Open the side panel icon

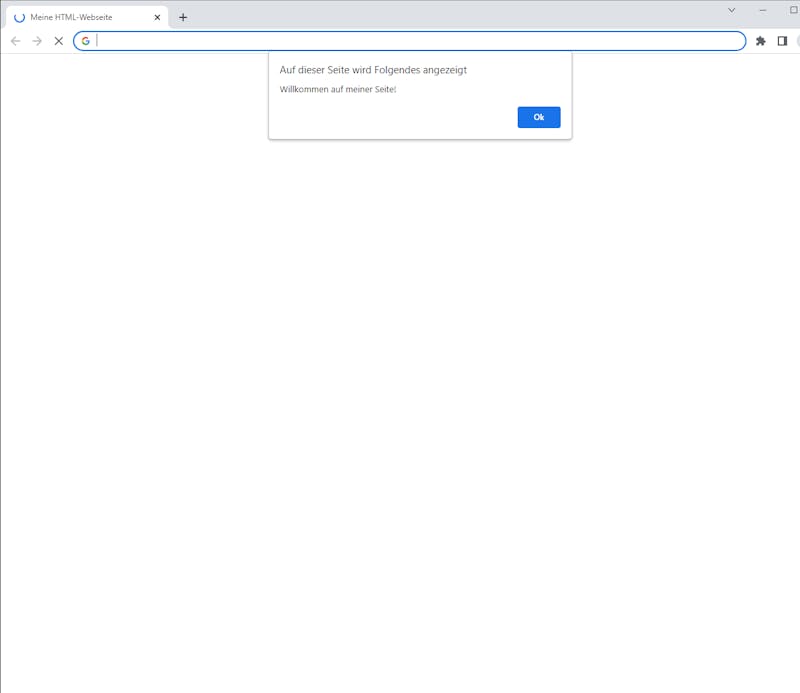click(782, 41)
